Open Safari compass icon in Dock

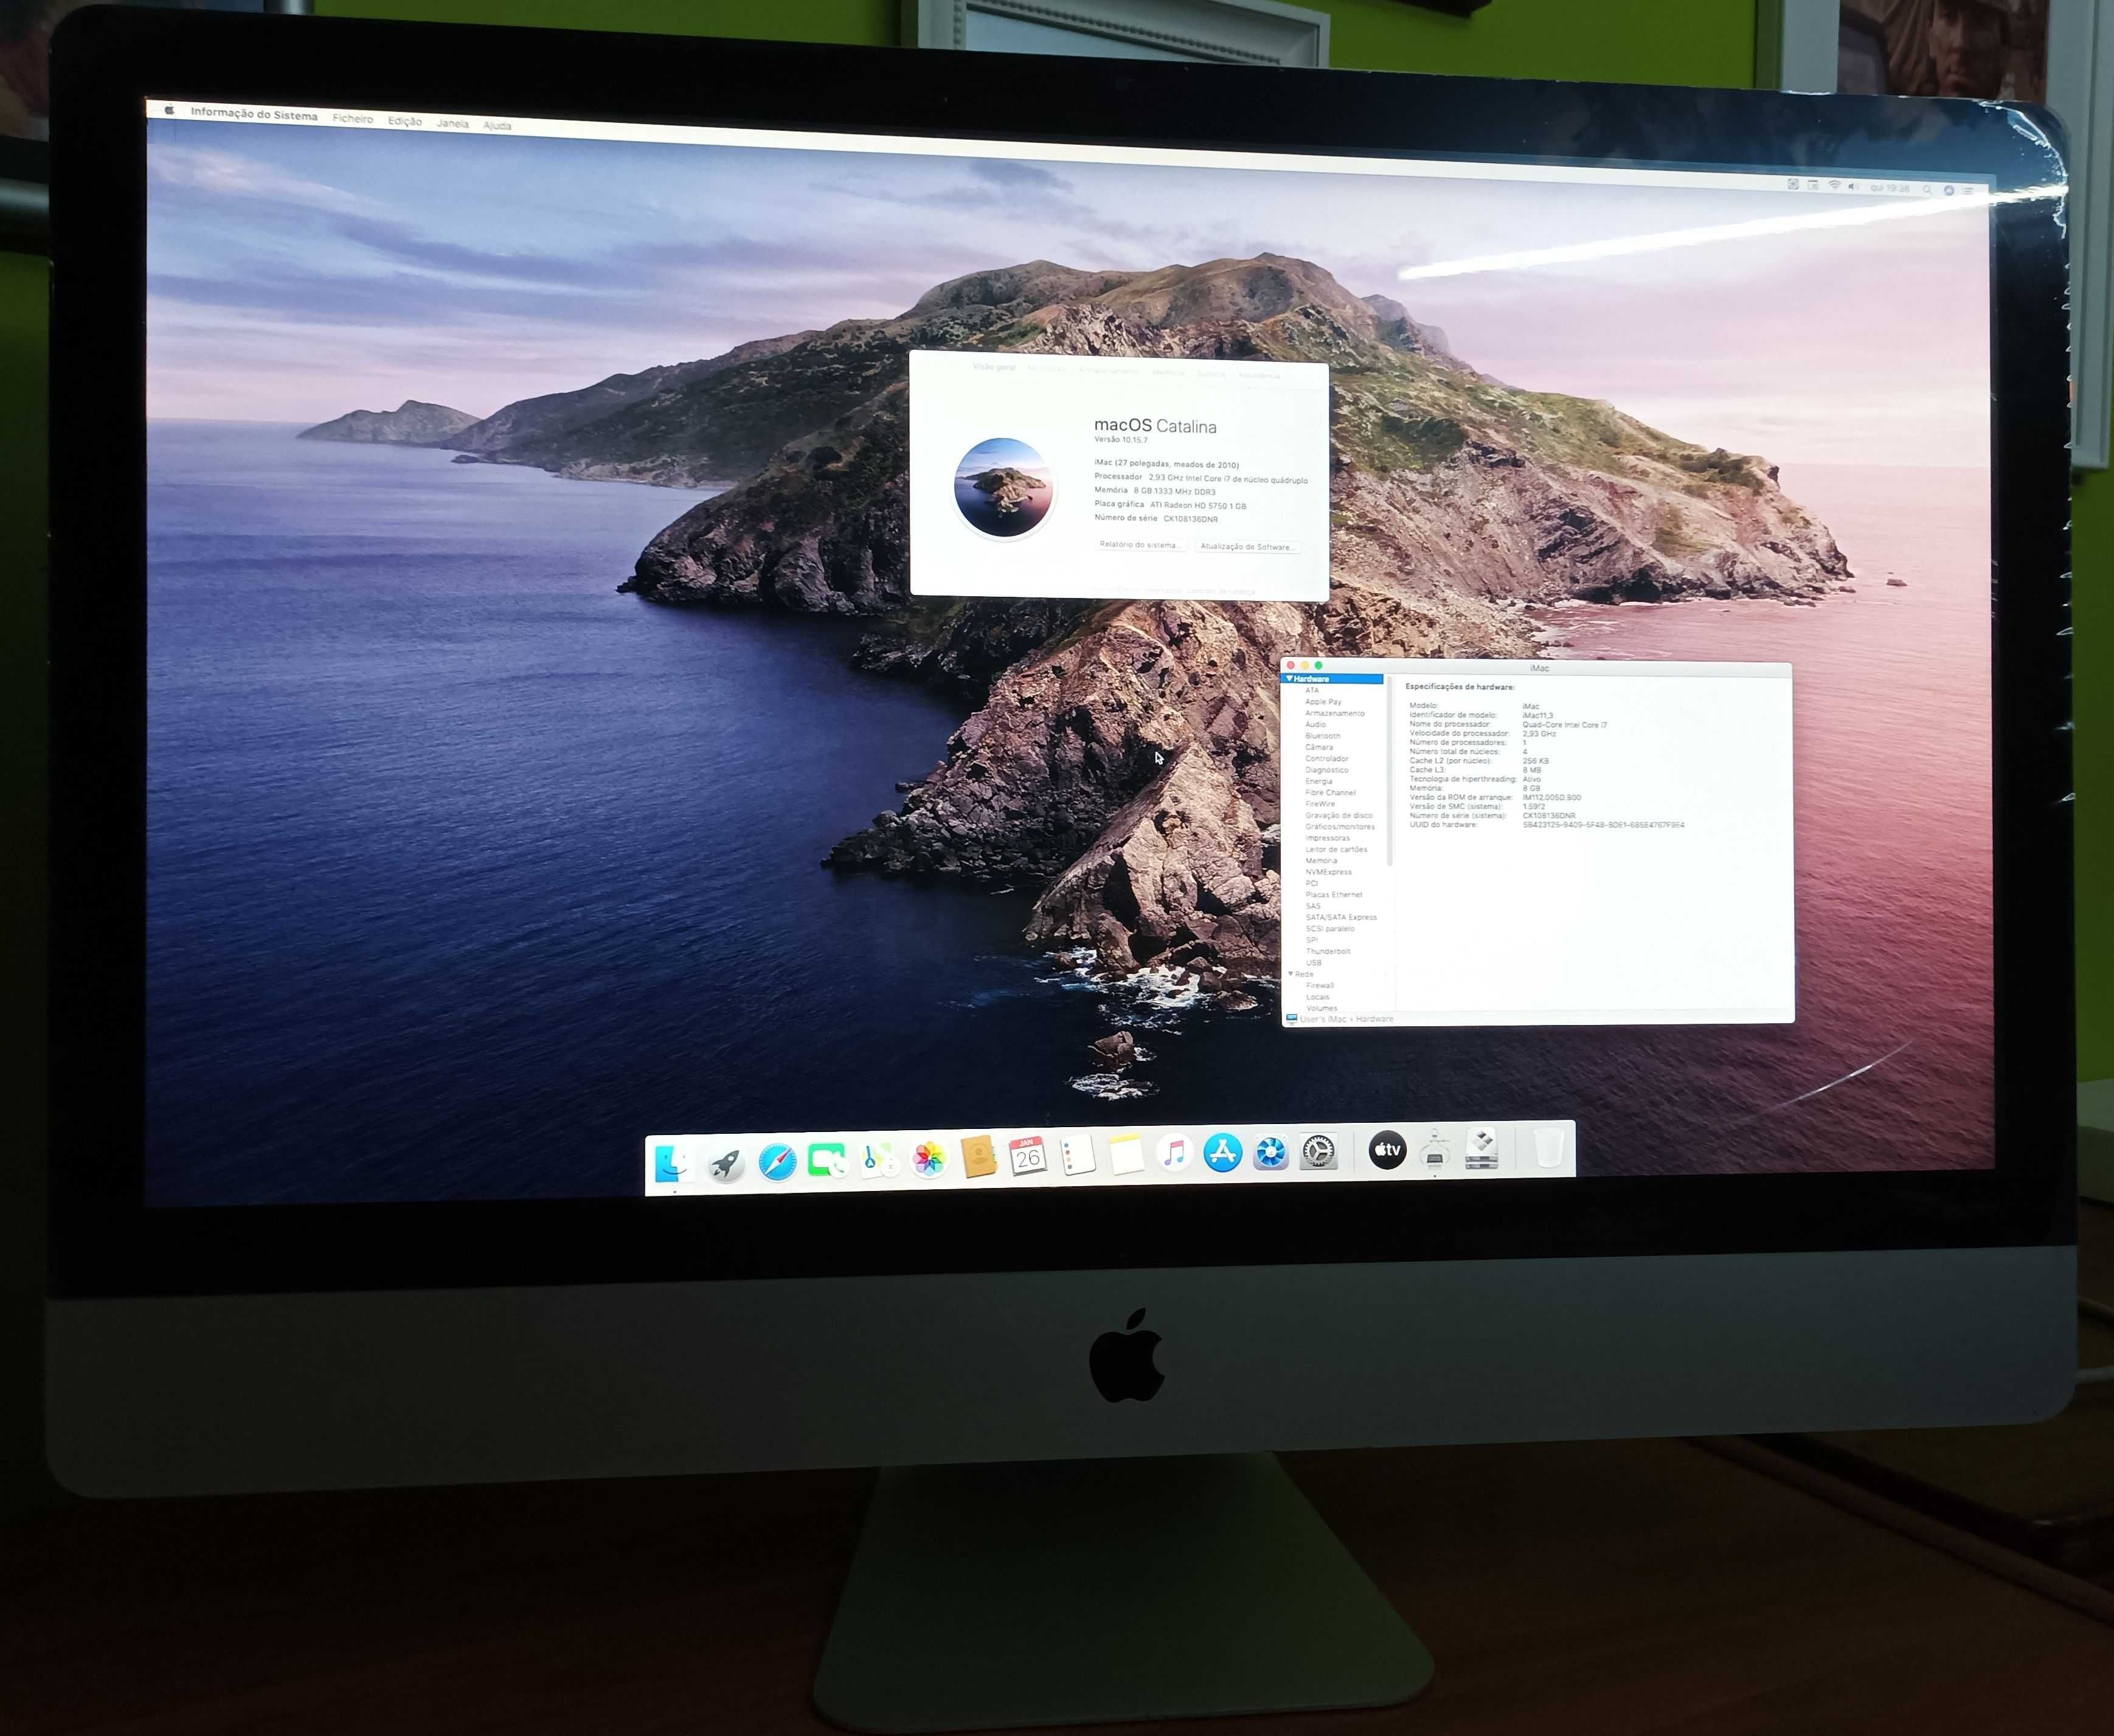click(x=777, y=1161)
